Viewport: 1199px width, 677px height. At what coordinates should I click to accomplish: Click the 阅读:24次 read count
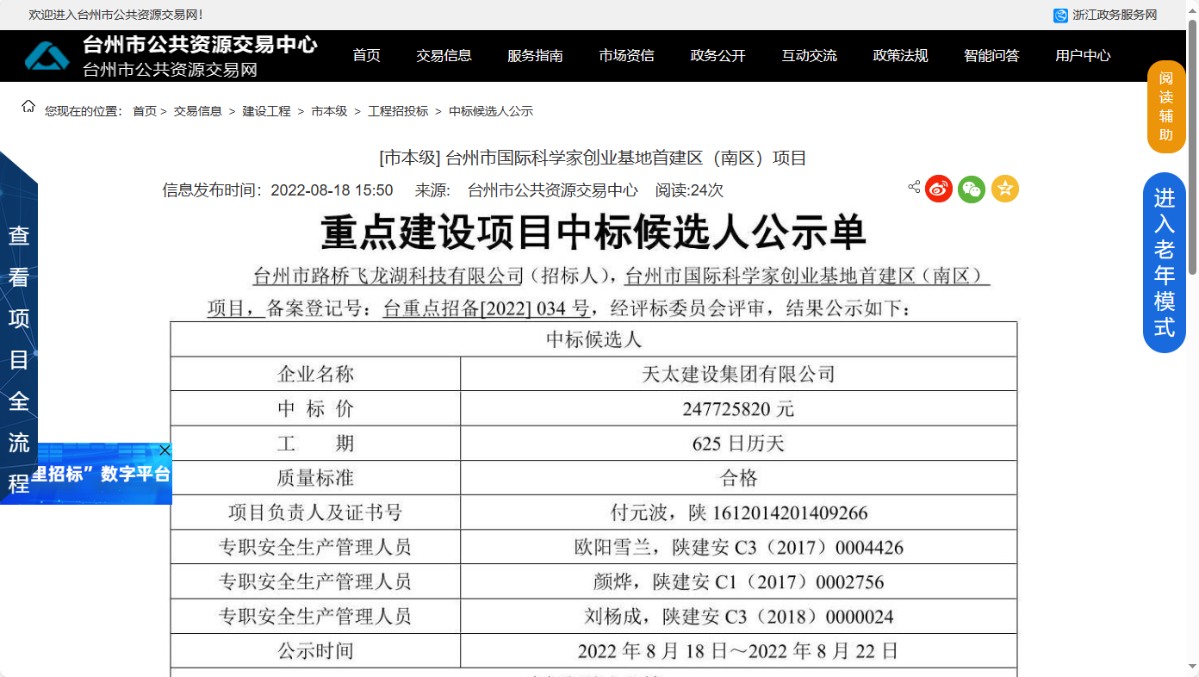click(689, 190)
